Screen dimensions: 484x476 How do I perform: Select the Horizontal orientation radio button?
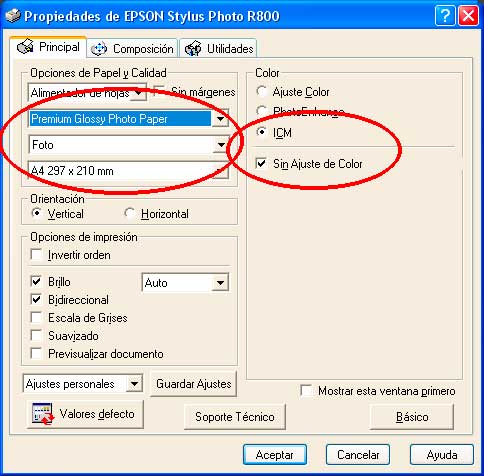[x=129, y=213]
